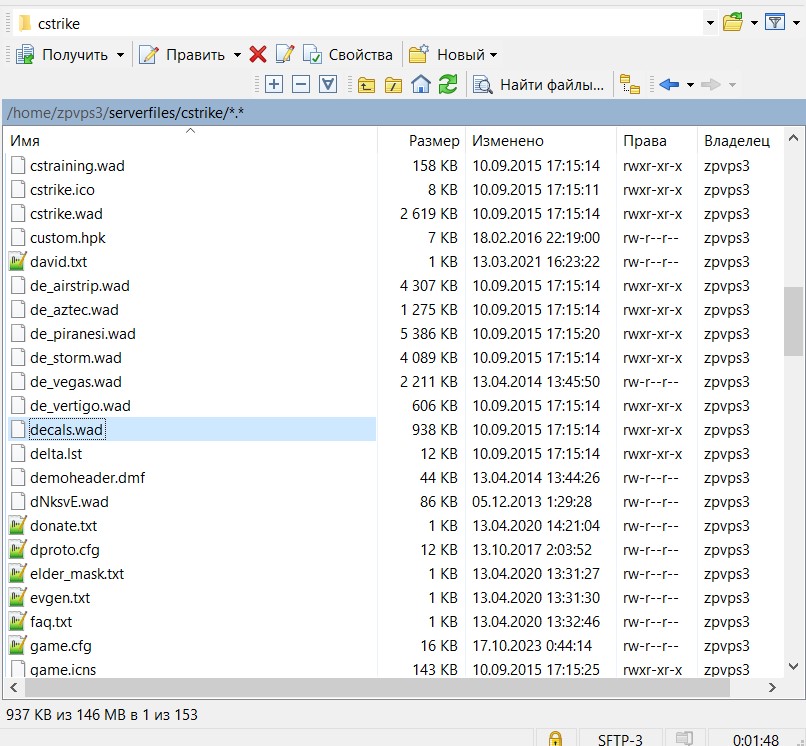
Task: Select the file elder_mask.txt
Action: tap(77, 573)
